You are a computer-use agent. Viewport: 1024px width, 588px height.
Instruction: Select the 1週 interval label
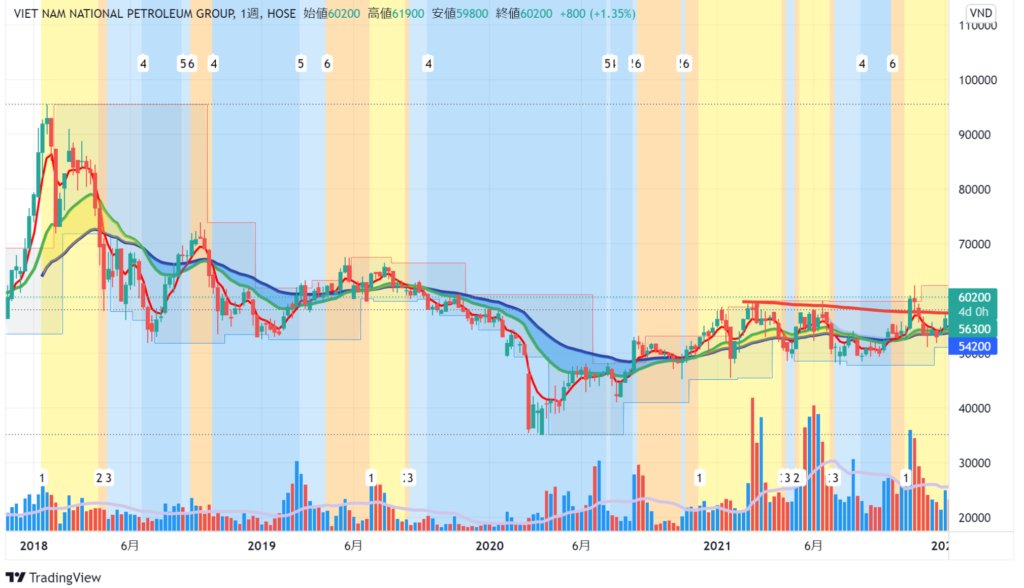coord(249,13)
